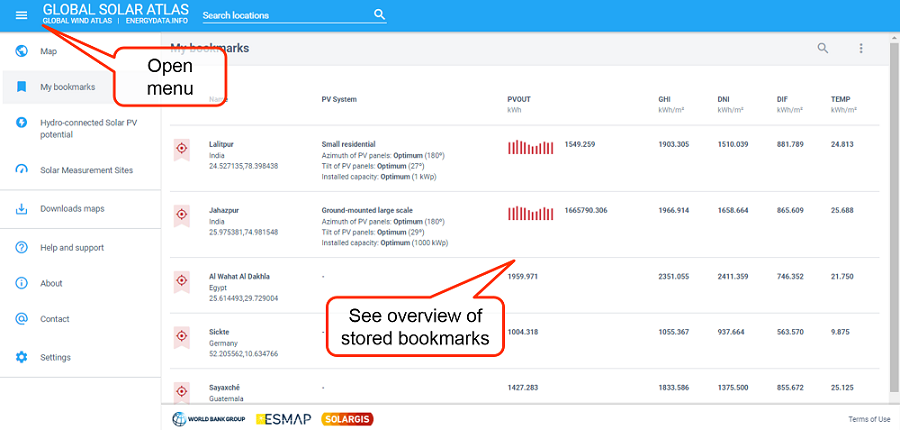The width and height of the screenshot is (900, 430).
Task: Go to Solar Measurement Sites
Action: (86, 170)
